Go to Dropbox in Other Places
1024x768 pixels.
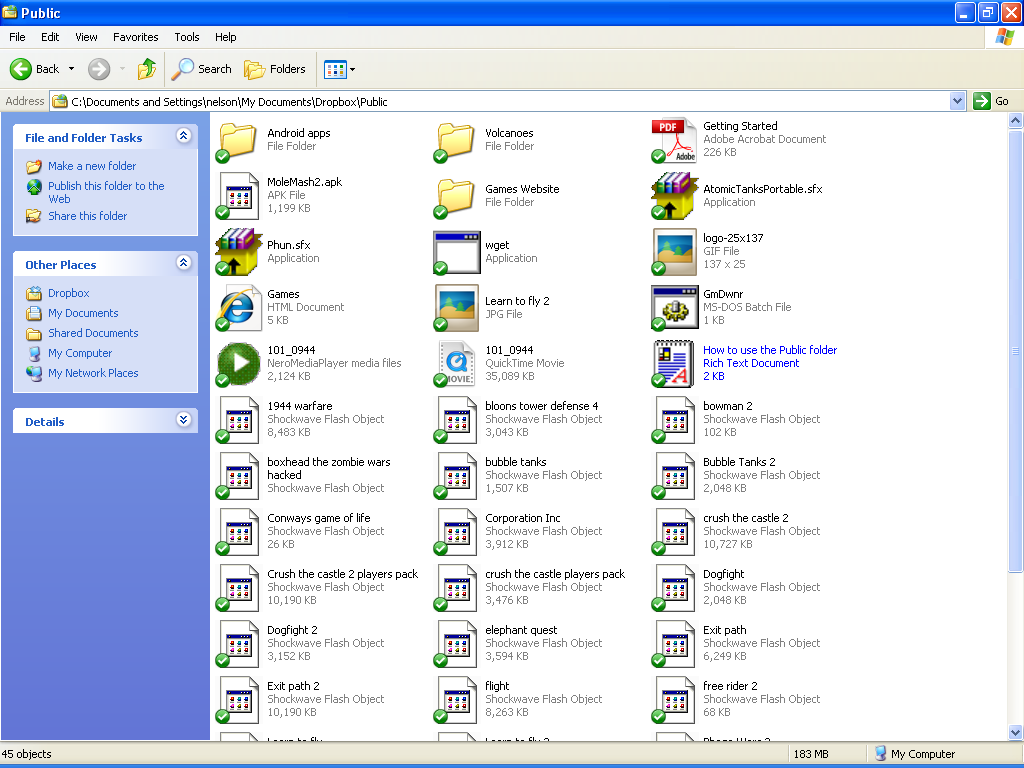coord(69,293)
